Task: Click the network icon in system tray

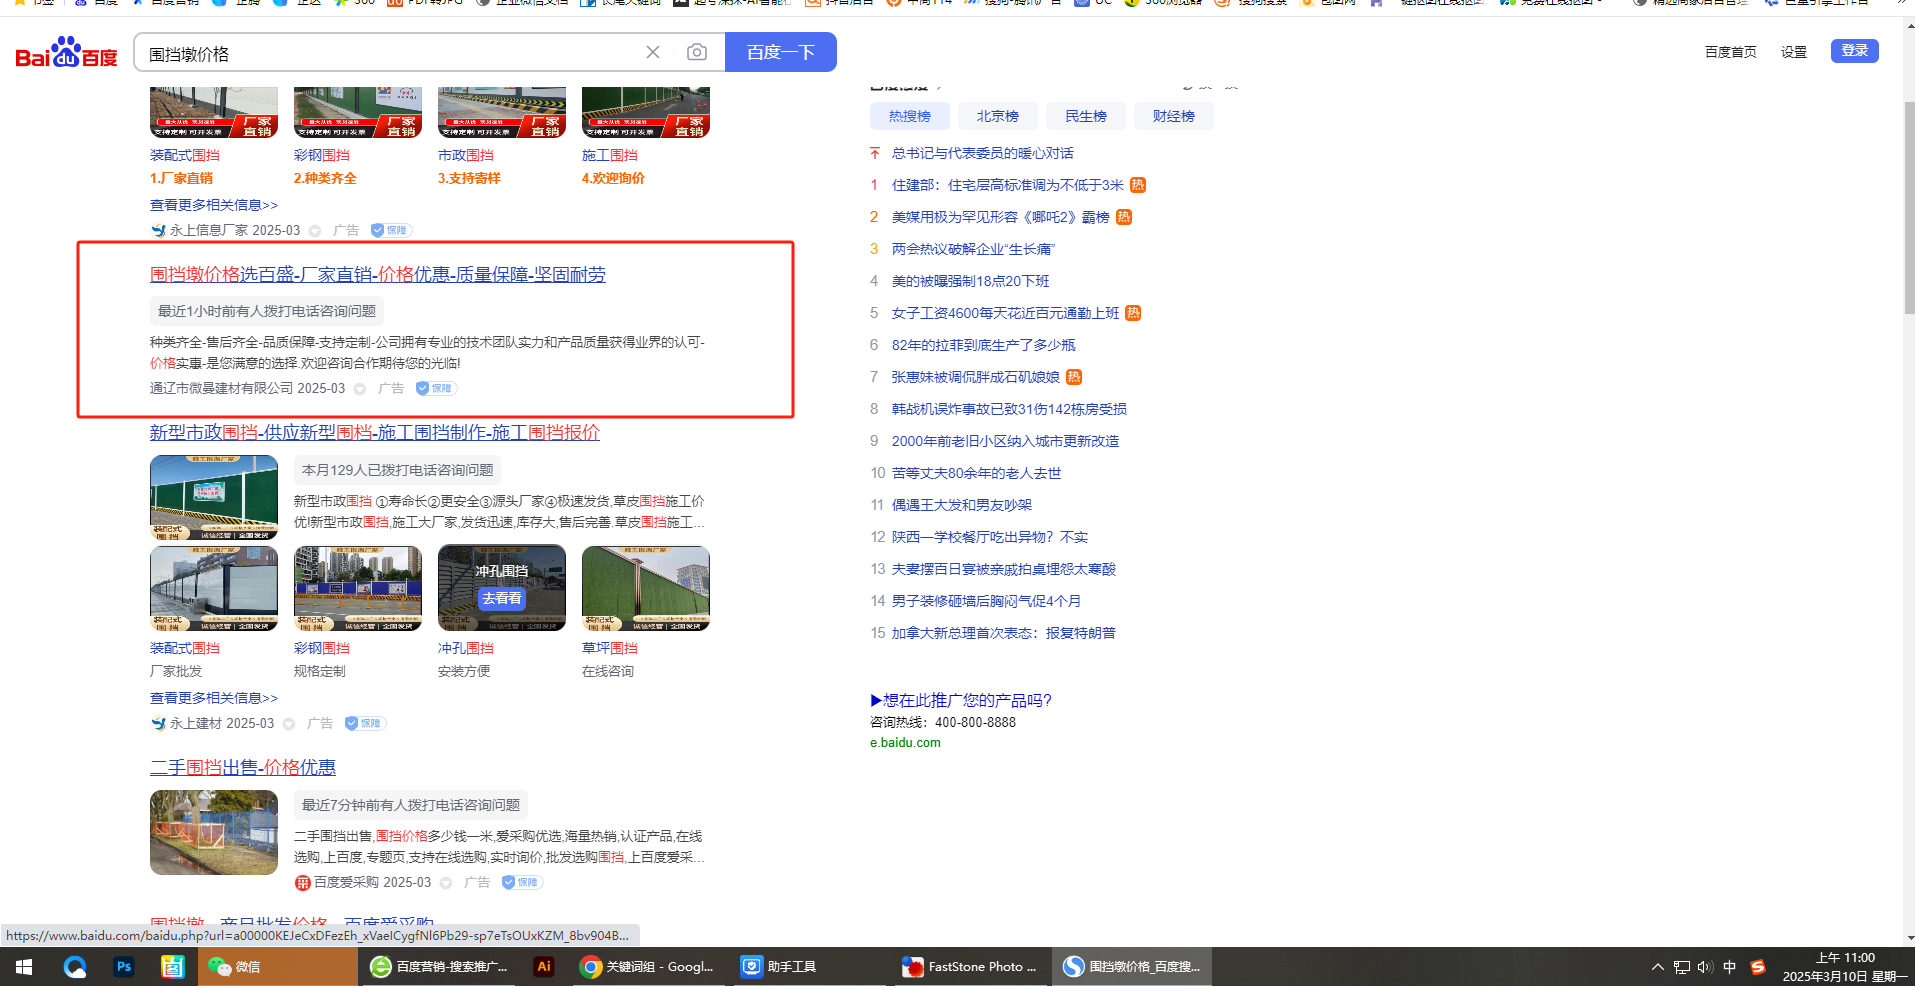Action: pyautogui.click(x=1682, y=967)
